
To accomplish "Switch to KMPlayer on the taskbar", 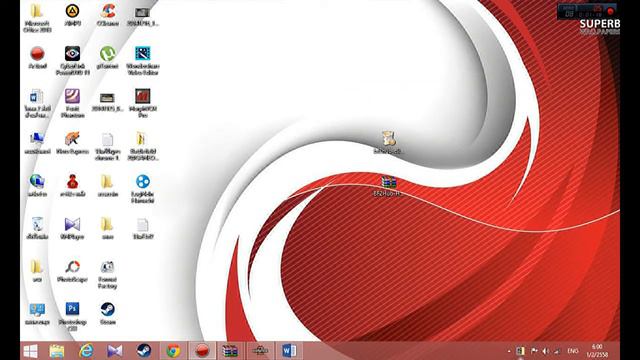I will pyautogui.click(x=115, y=351).
